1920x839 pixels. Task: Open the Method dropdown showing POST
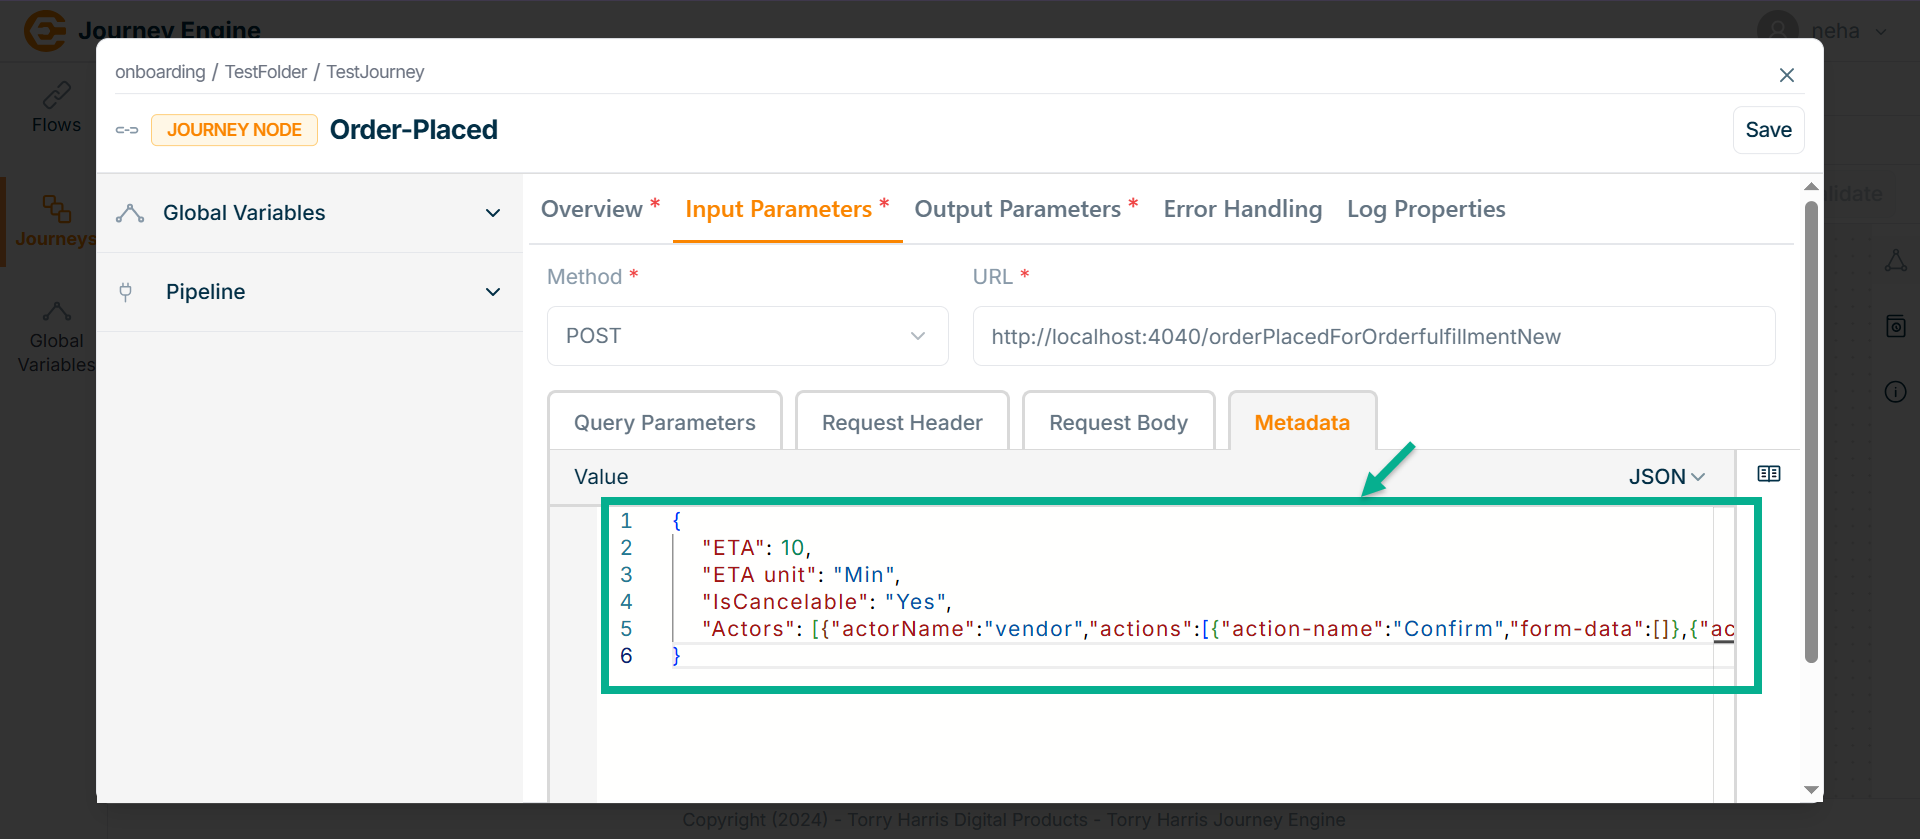point(747,336)
